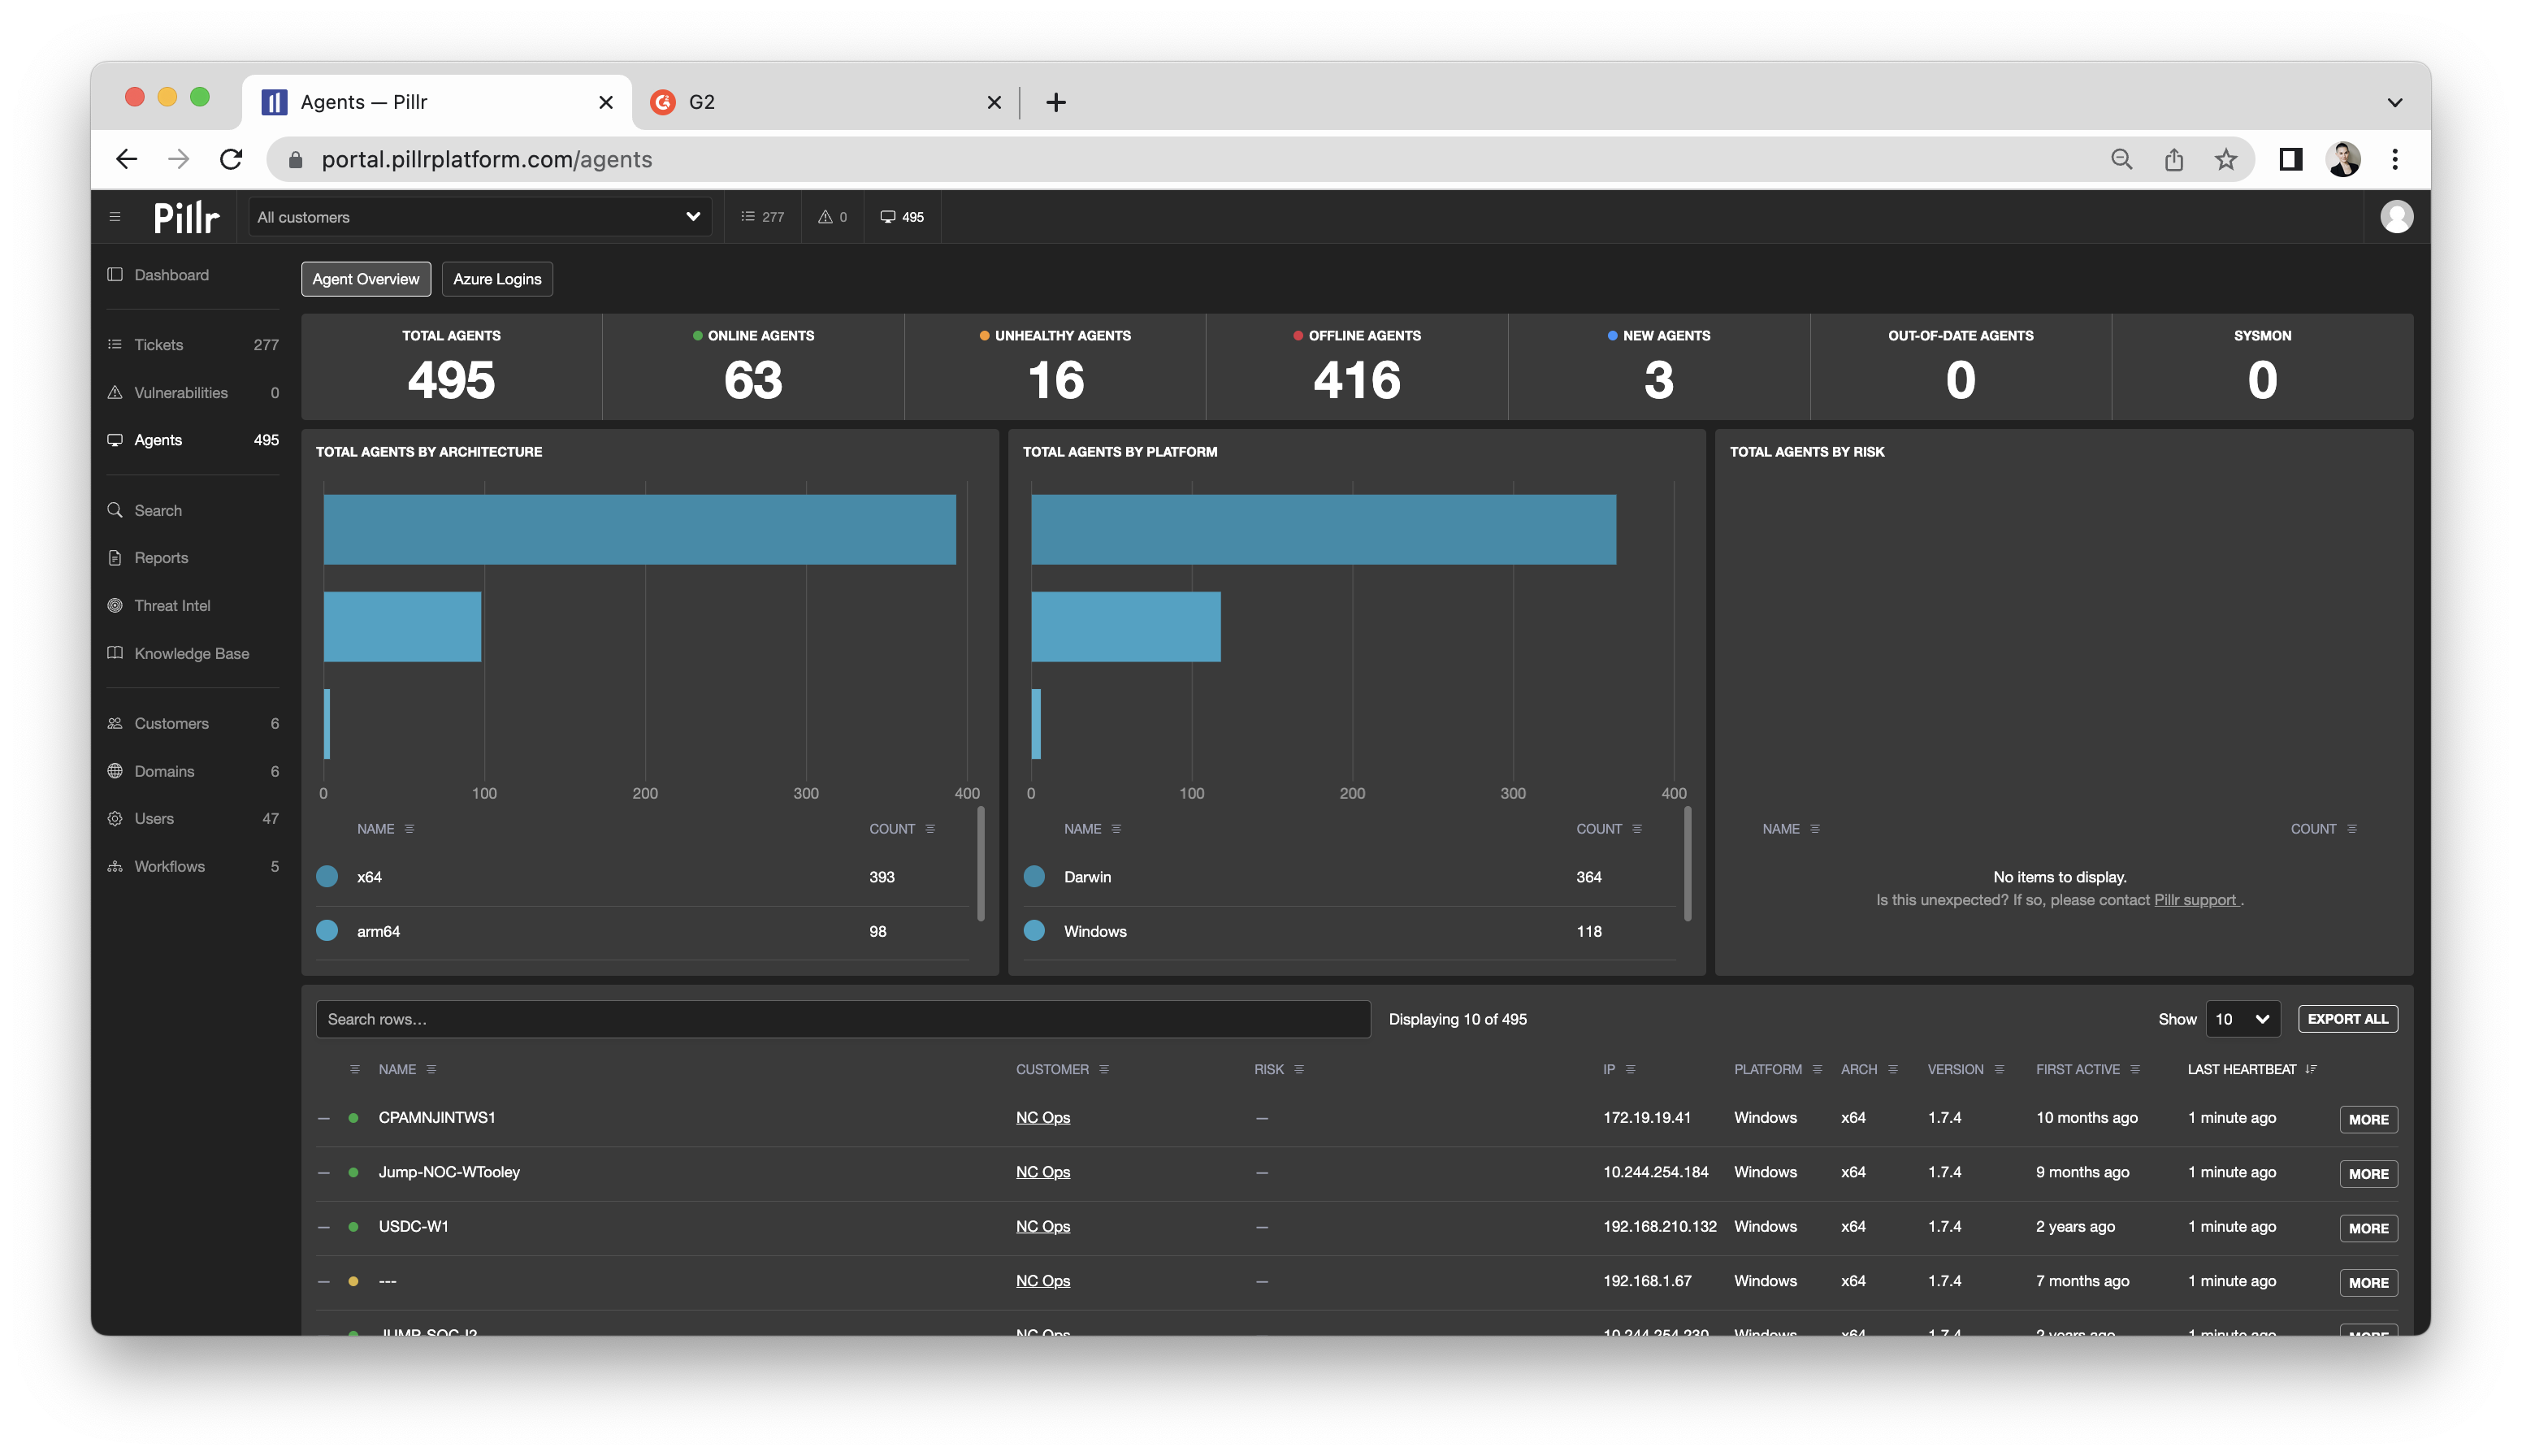This screenshot has width=2522, height=1456.
Task: Collapse sidebar with hamburger menu icon
Action: click(115, 217)
